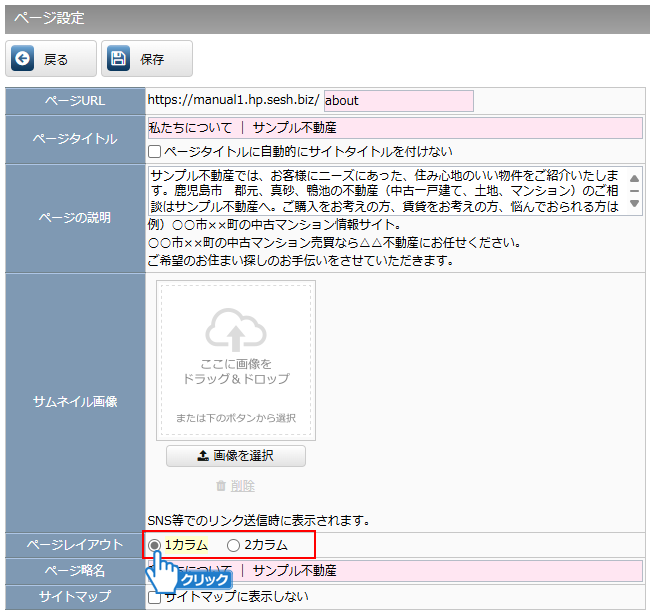Screen dimensions: 650x615
Task: Click the floppy disk save icon
Action: (119, 59)
